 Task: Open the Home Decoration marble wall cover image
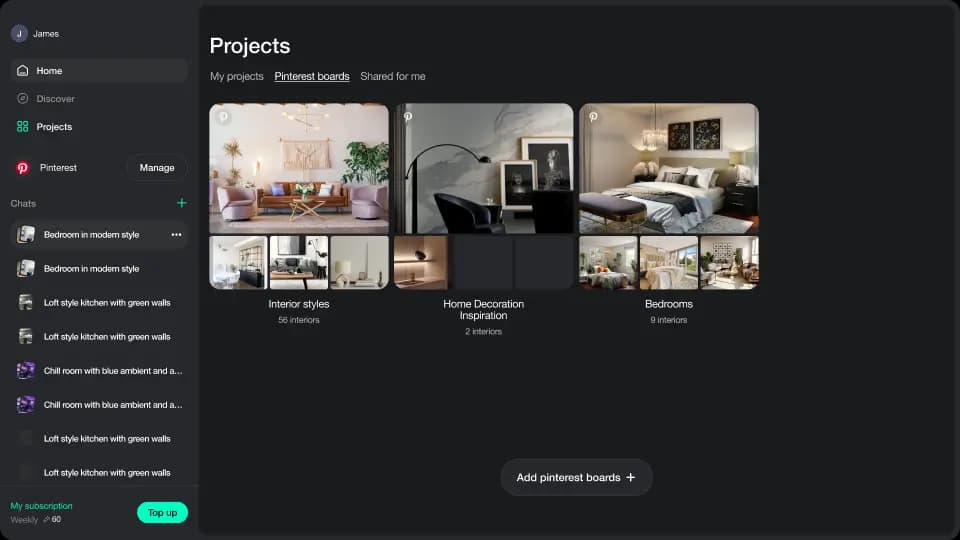[484, 168]
